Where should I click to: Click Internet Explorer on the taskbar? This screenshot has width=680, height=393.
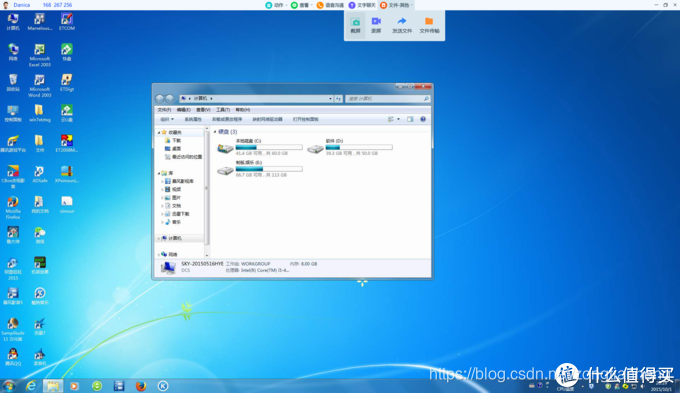pos(31,386)
